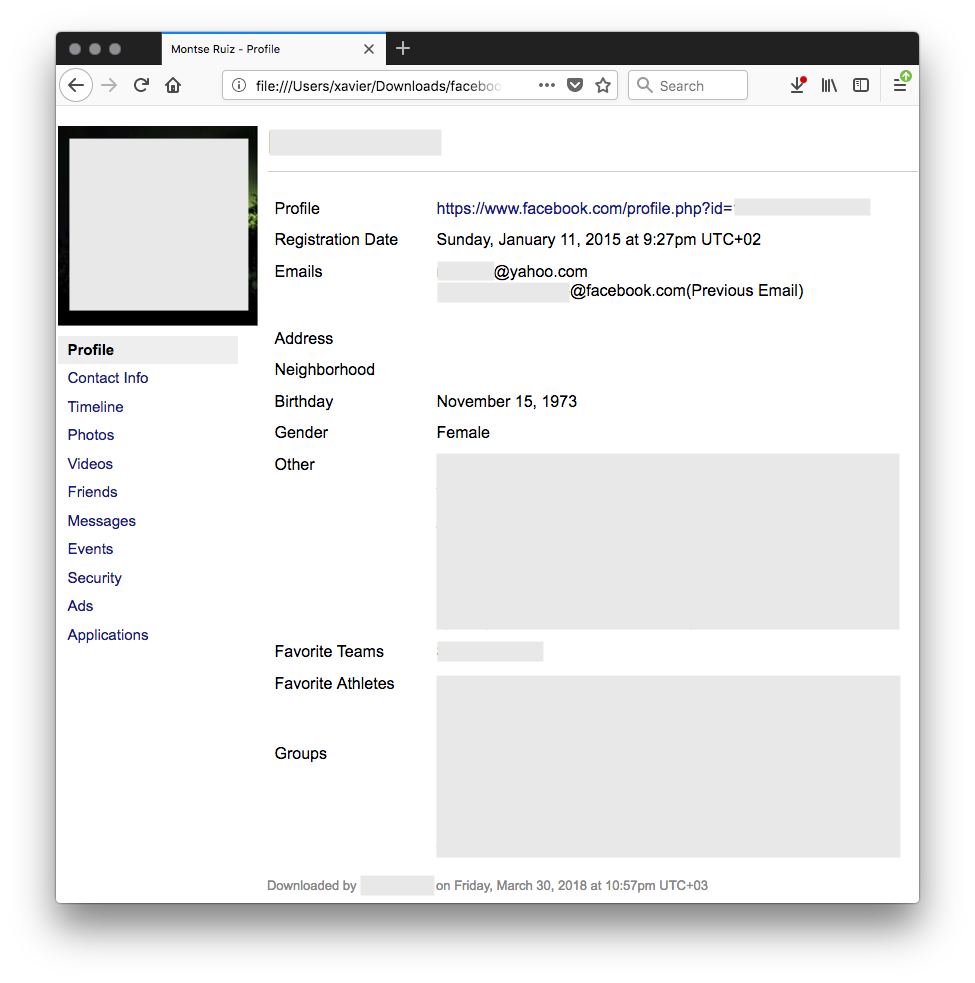The image size is (975, 983).
Task: Click the forward navigation arrow
Action: (x=109, y=85)
